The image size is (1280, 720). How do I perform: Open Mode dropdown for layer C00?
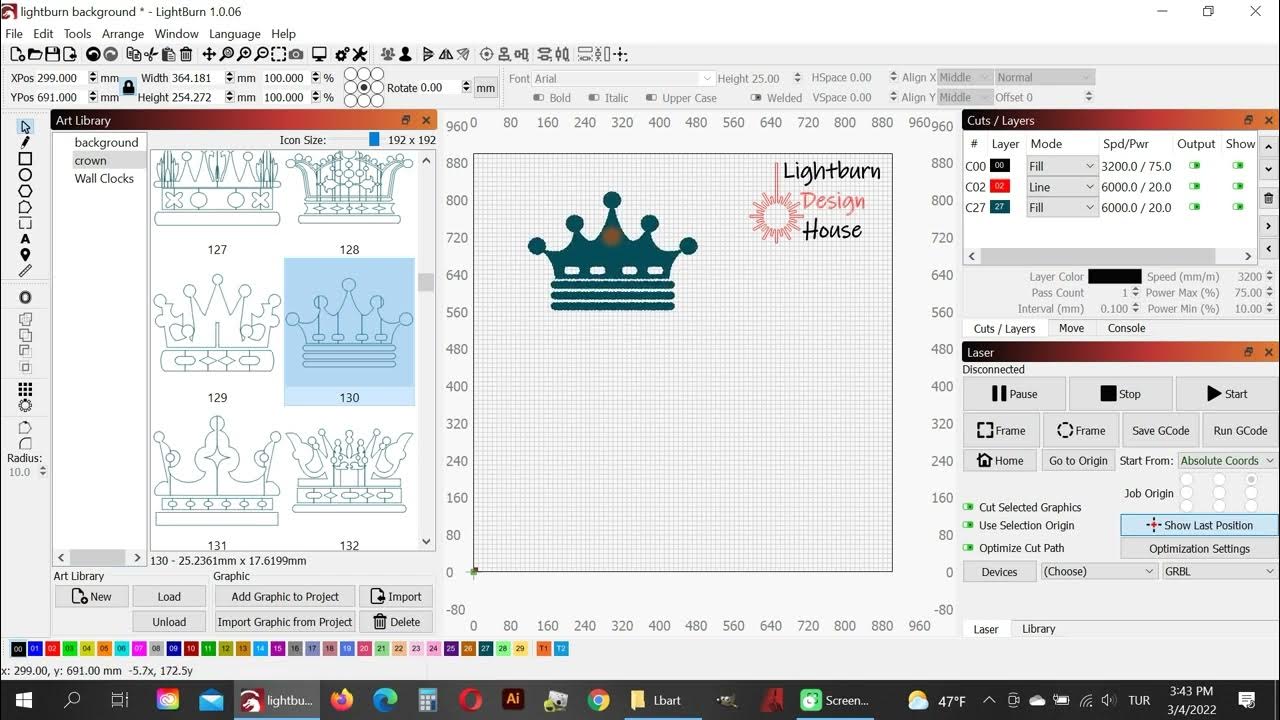[1062, 166]
